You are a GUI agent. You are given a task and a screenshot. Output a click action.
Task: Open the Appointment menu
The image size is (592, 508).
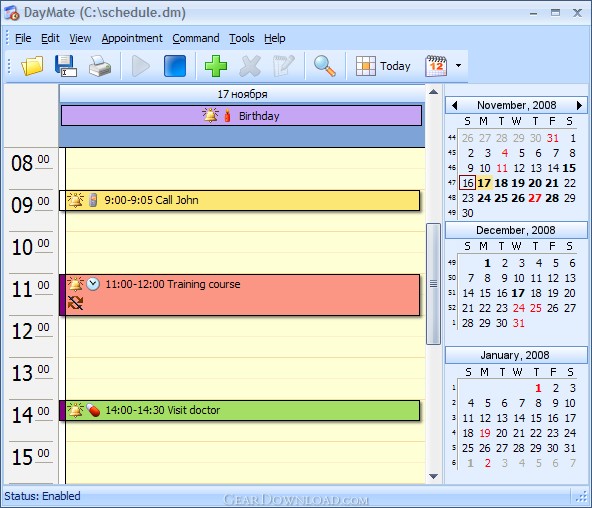point(132,38)
